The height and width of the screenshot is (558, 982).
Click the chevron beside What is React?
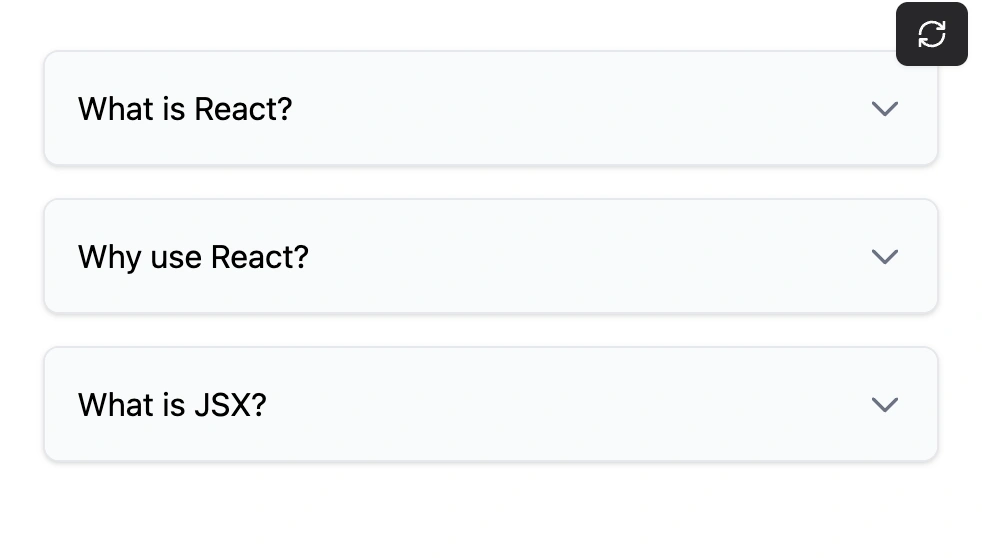pyautogui.click(x=884, y=108)
